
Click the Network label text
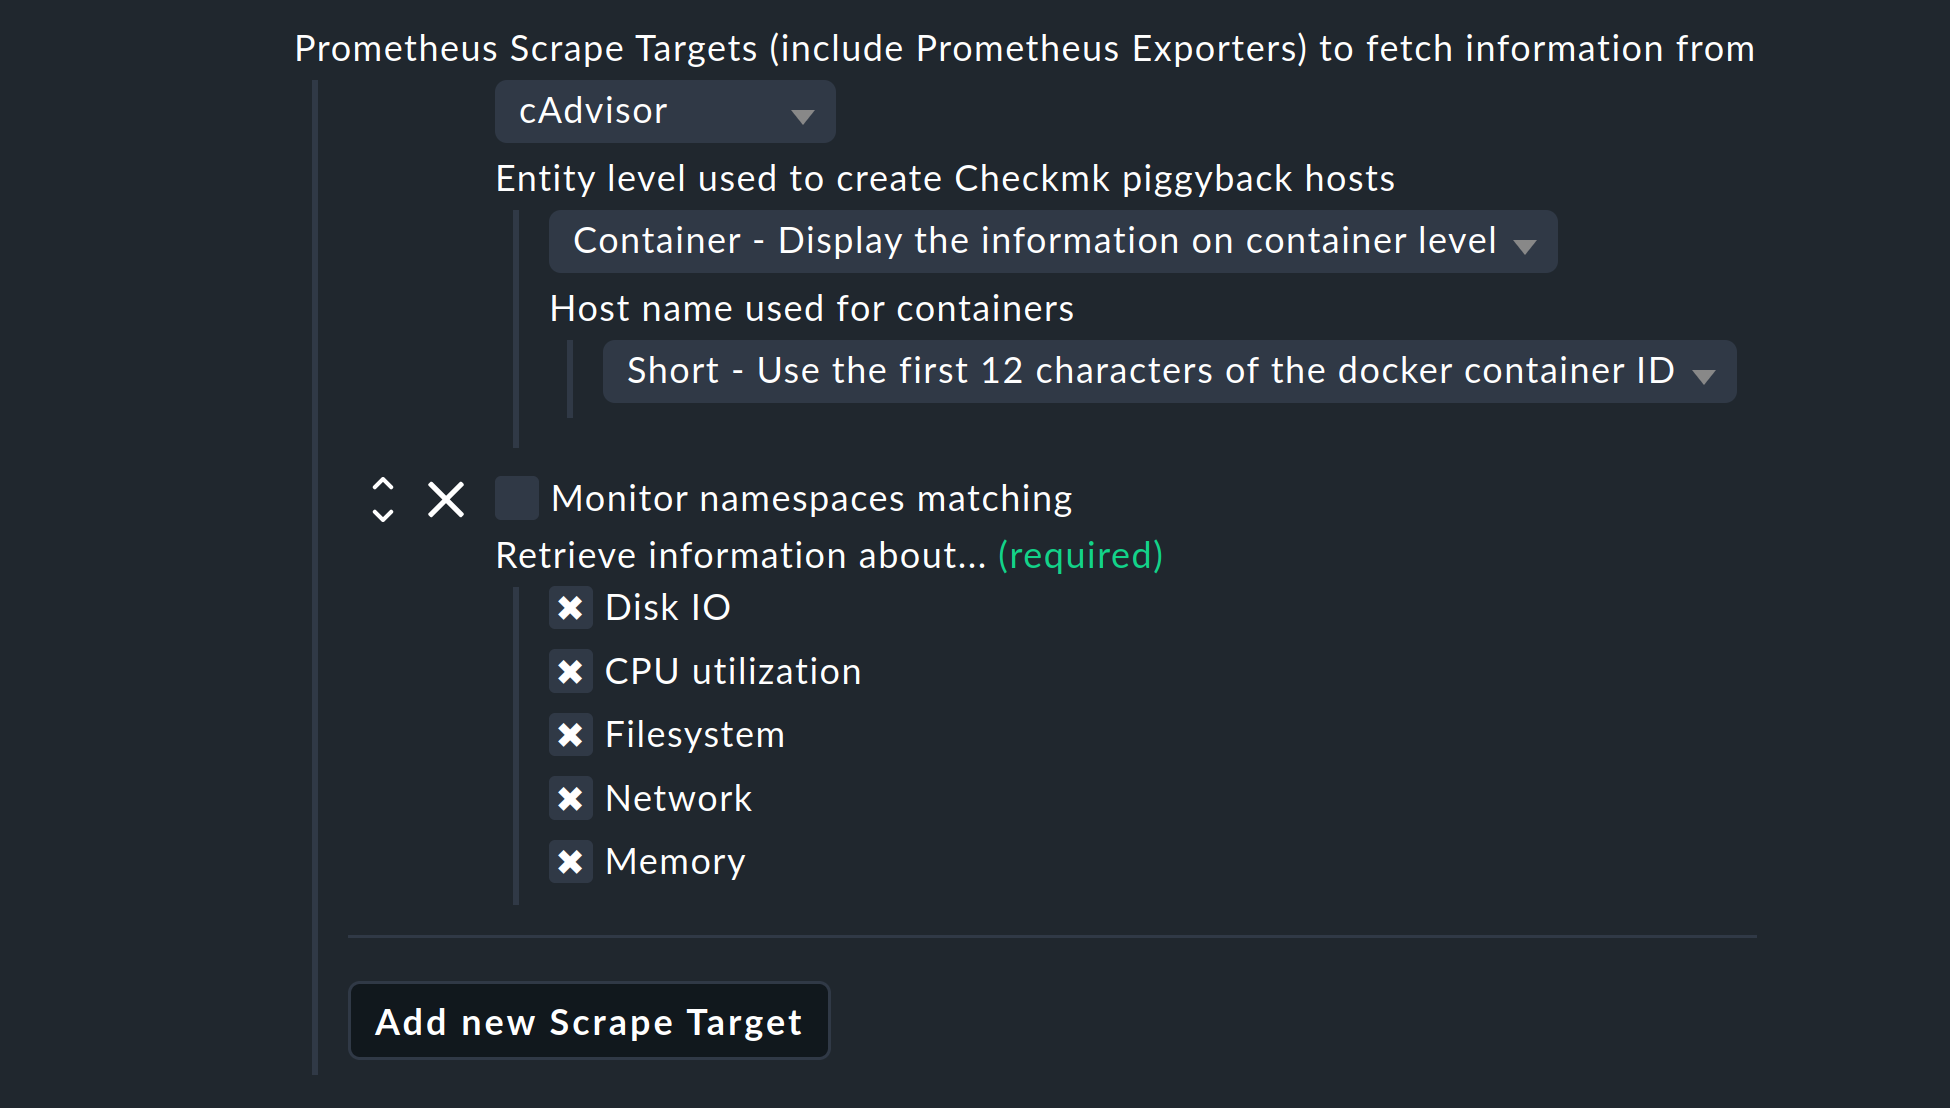(x=678, y=799)
